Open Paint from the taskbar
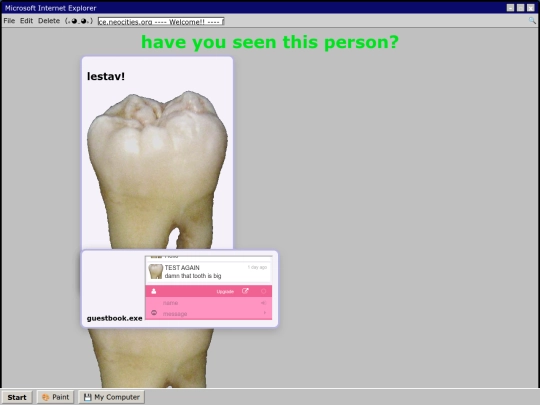This screenshot has width=540, height=405. pyautogui.click(x=55, y=397)
